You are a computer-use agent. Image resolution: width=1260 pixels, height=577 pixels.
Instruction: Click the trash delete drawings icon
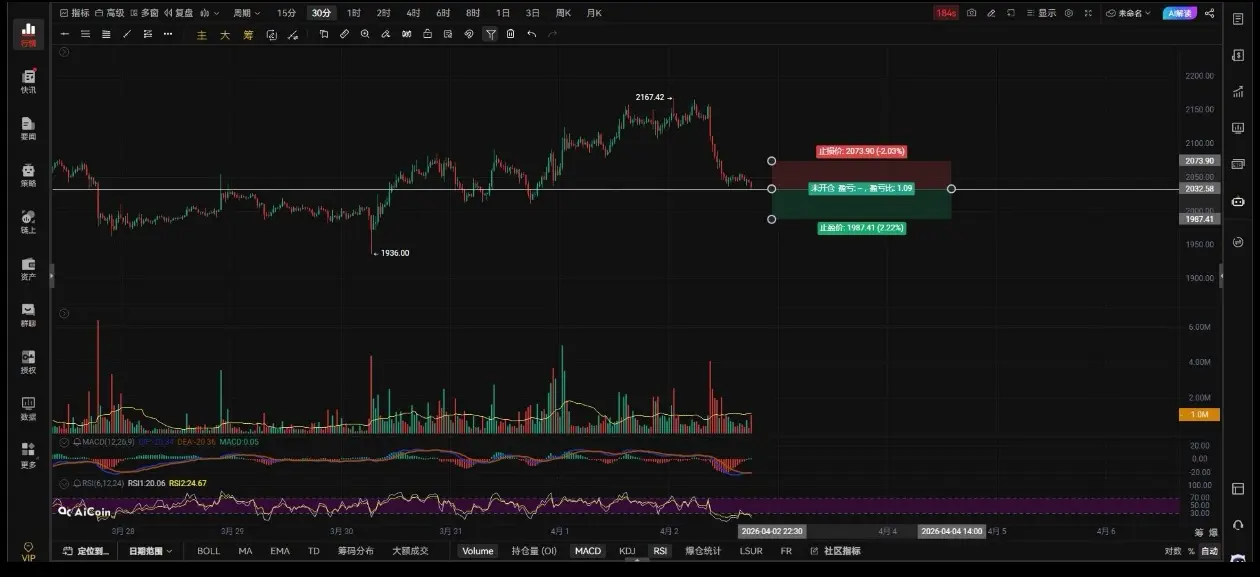click(511, 34)
